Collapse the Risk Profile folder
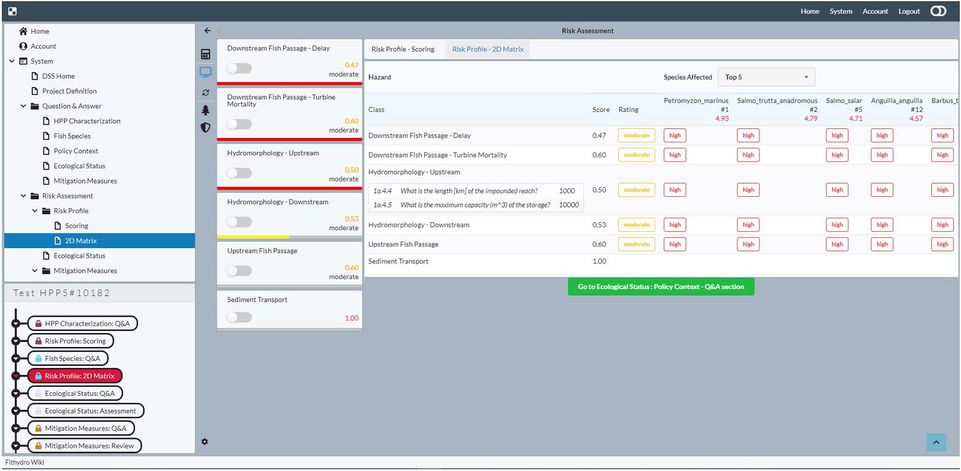The width and height of the screenshot is (961, 471). (35, 211)
